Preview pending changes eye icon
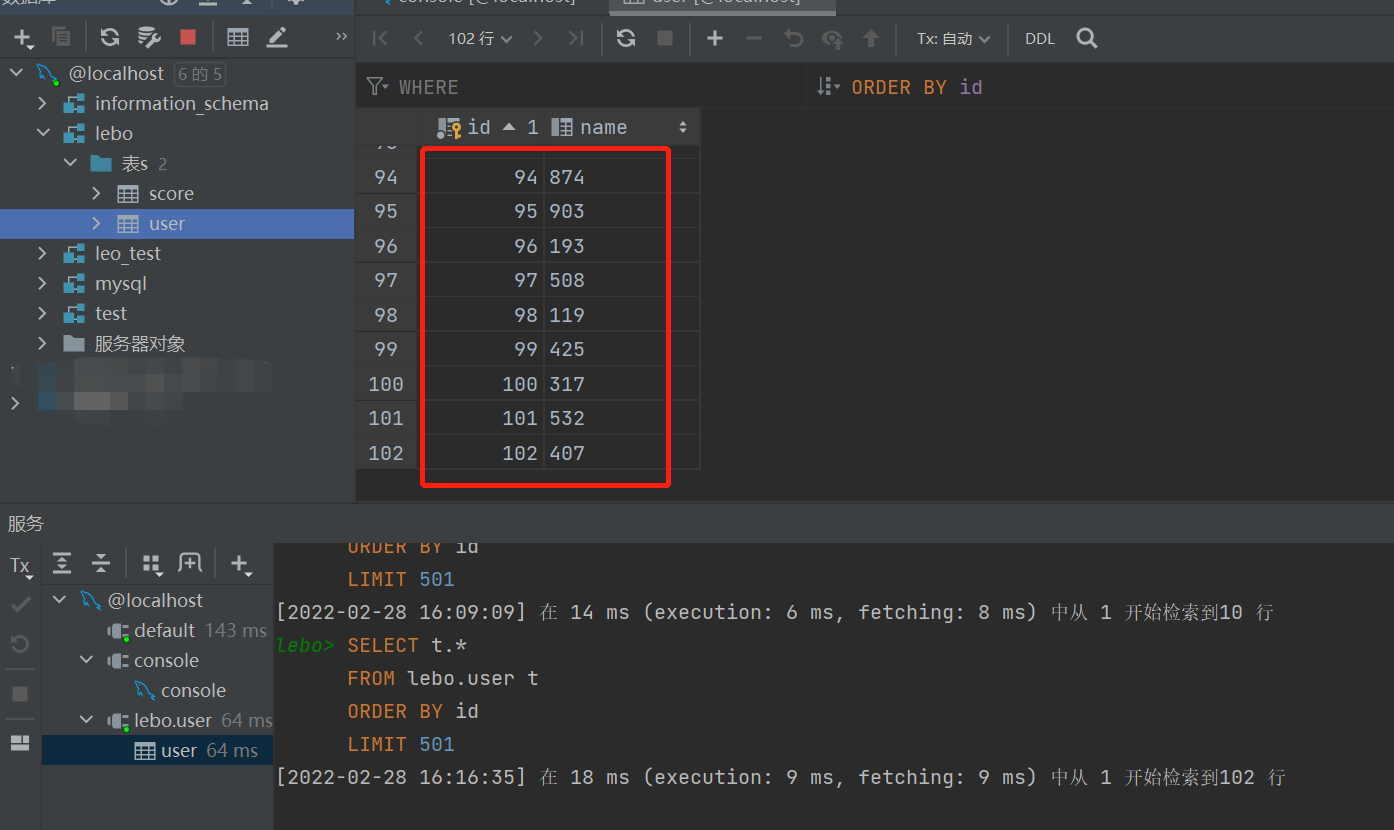 [x=832, y=39]
